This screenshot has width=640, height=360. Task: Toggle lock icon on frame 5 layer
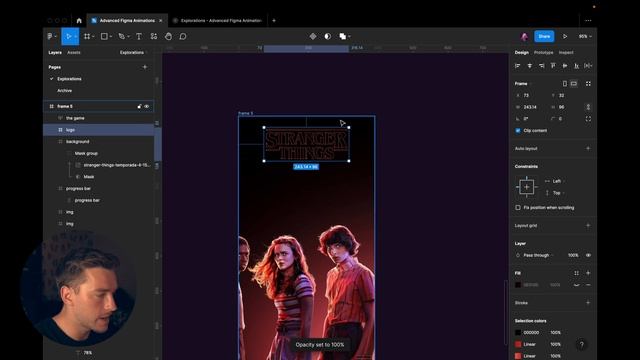(x=139, y=107)
